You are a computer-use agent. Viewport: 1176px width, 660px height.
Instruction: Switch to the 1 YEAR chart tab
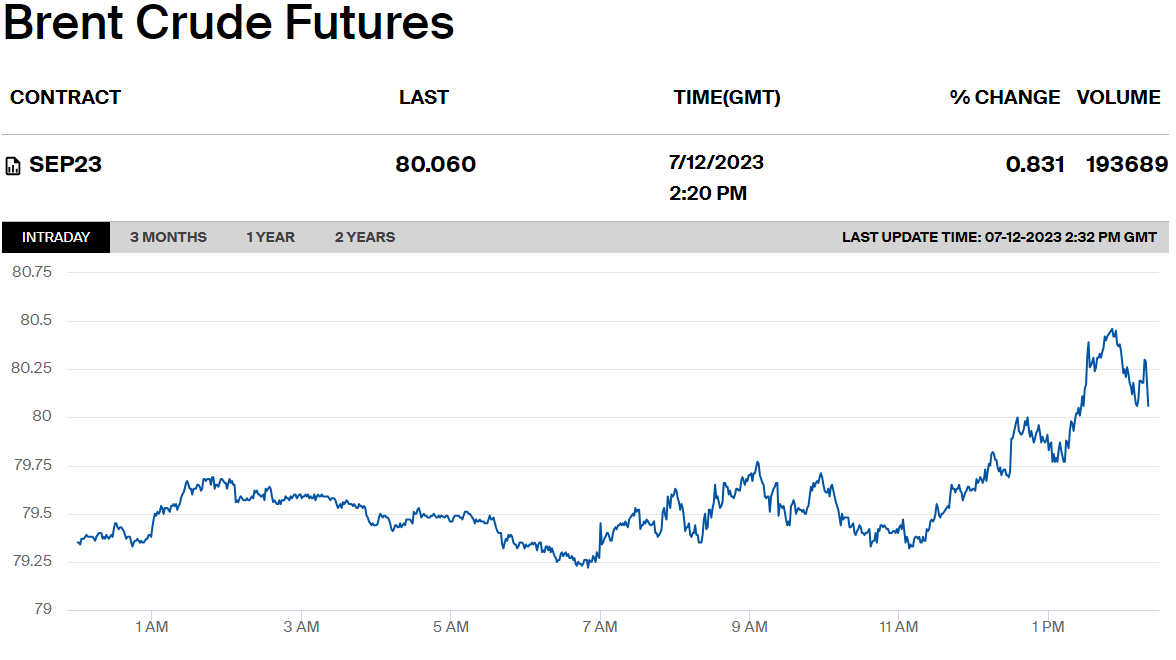point(271,237)
